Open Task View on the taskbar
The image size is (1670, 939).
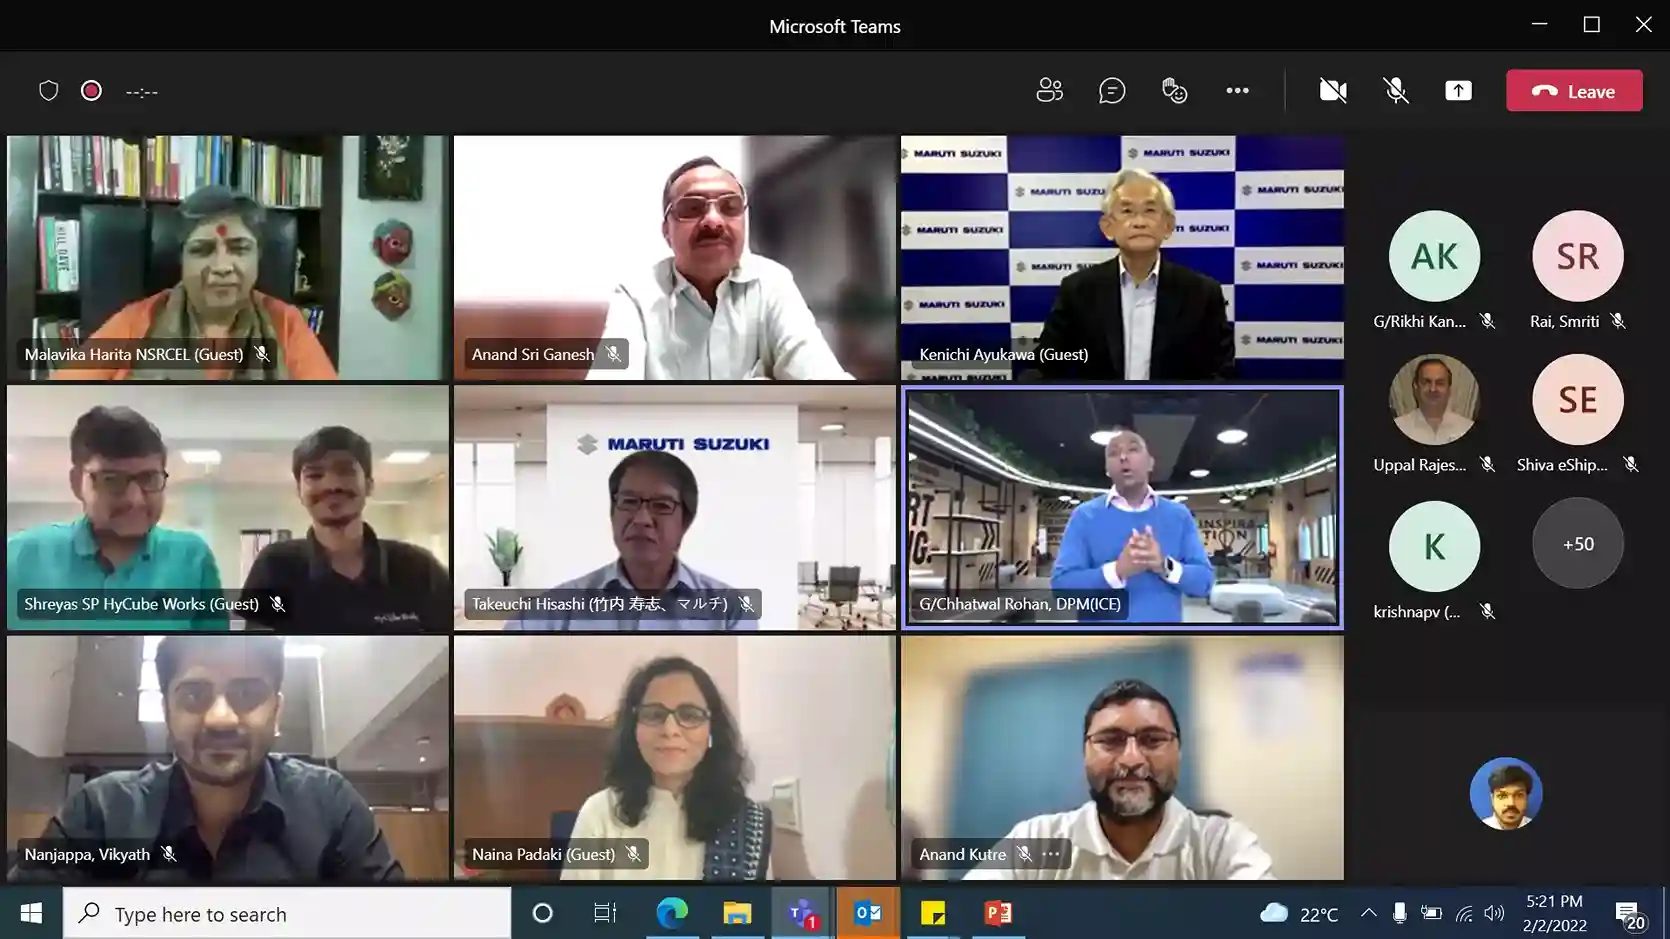tap(605, 913)
